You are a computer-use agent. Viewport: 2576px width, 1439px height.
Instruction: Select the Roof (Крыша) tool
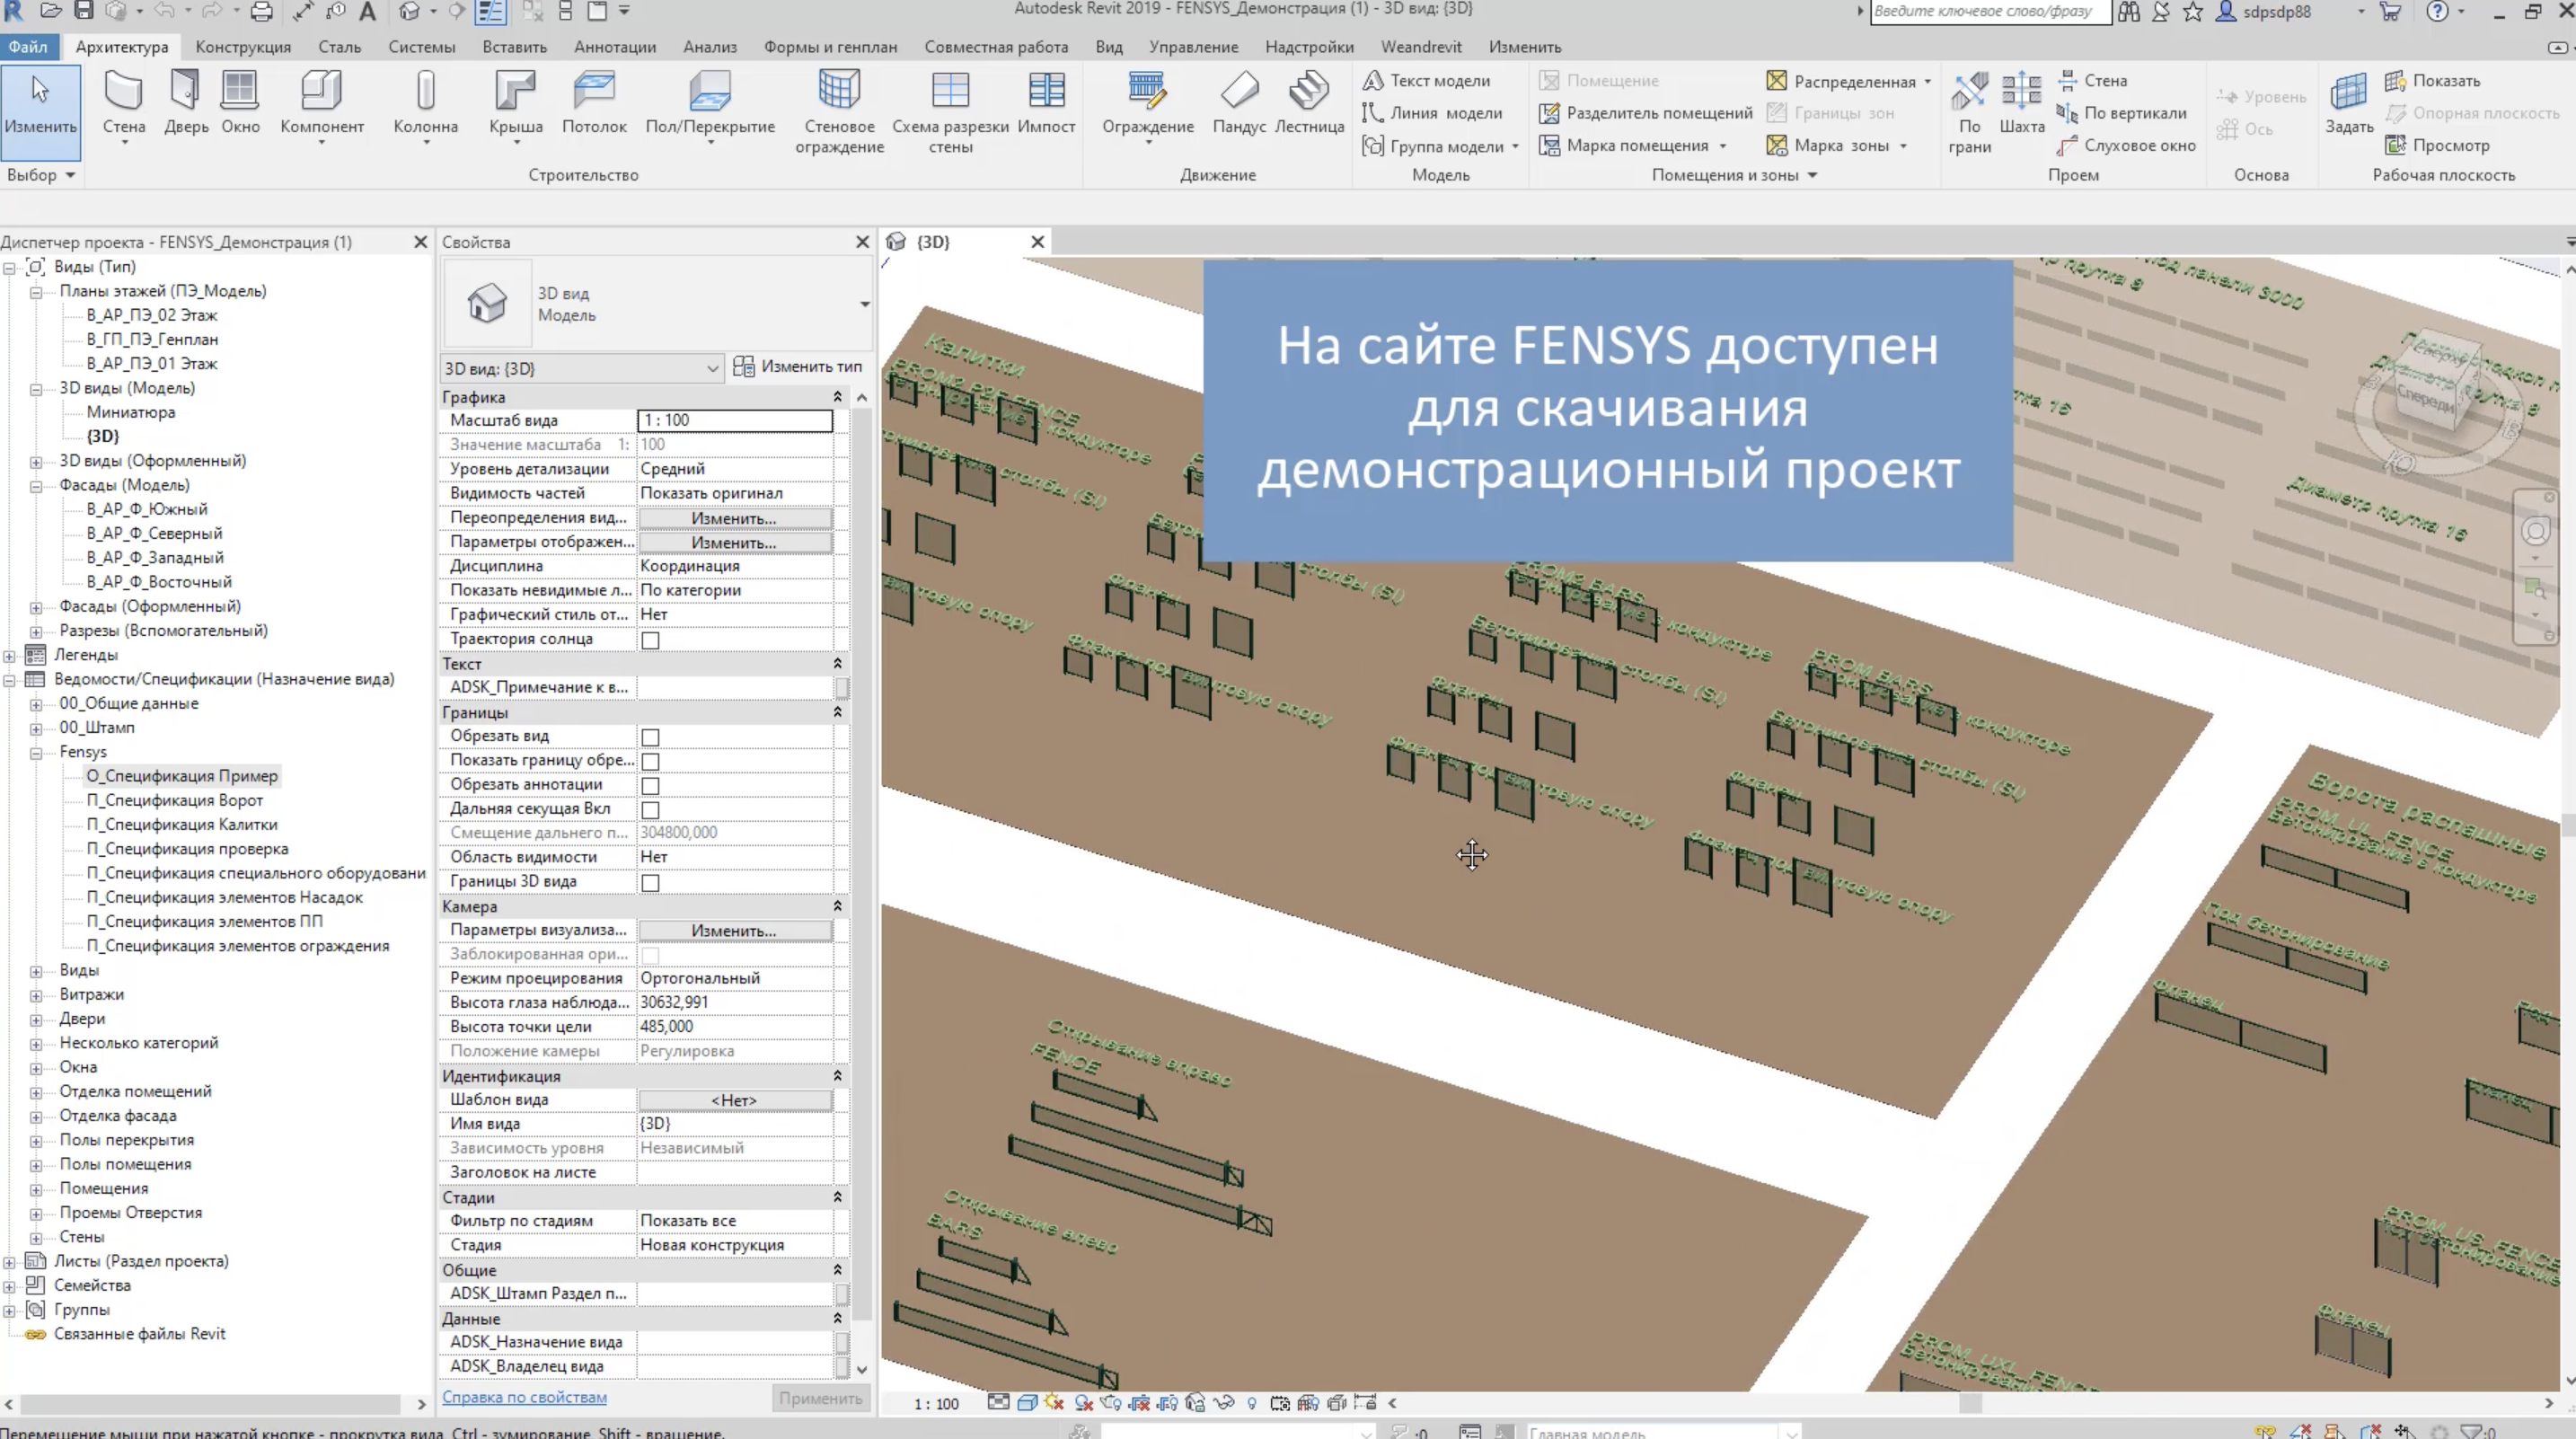point(516,104)
